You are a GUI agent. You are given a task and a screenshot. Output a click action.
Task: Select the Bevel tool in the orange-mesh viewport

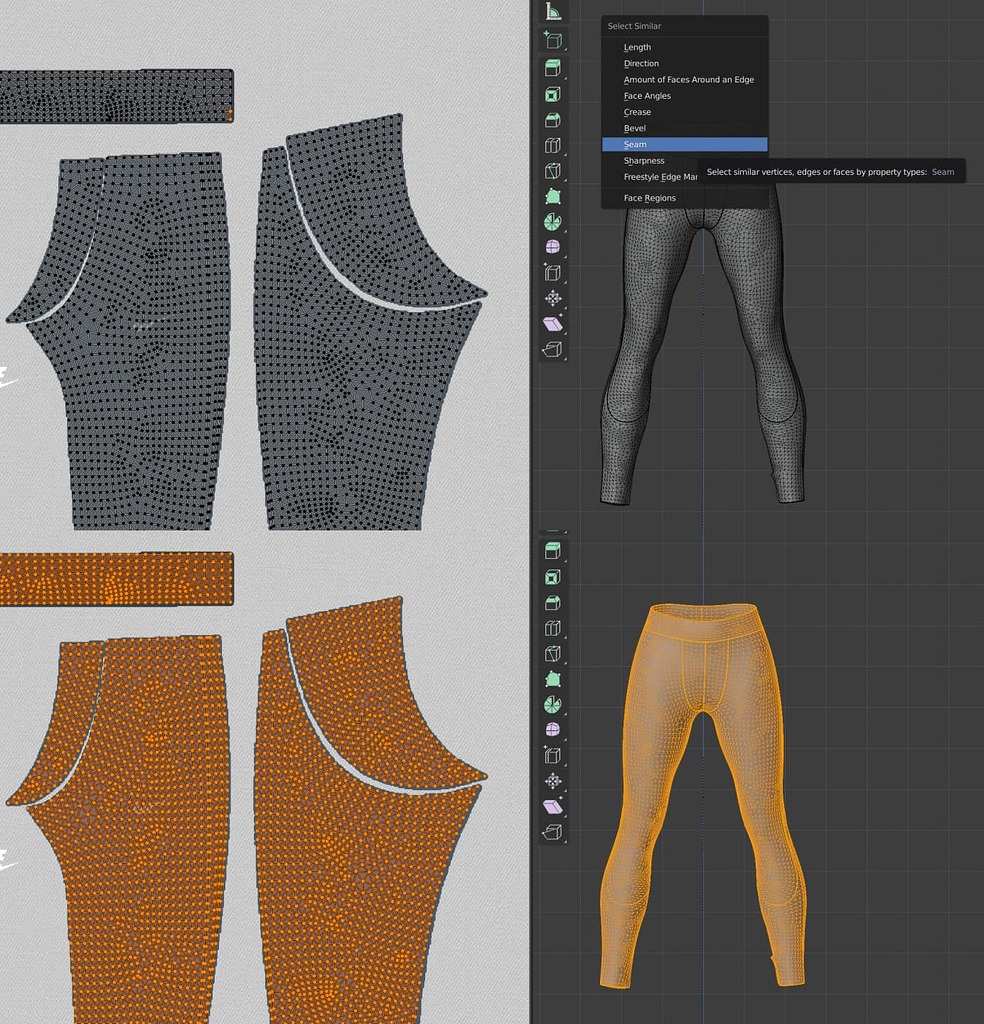pos(553,603)
